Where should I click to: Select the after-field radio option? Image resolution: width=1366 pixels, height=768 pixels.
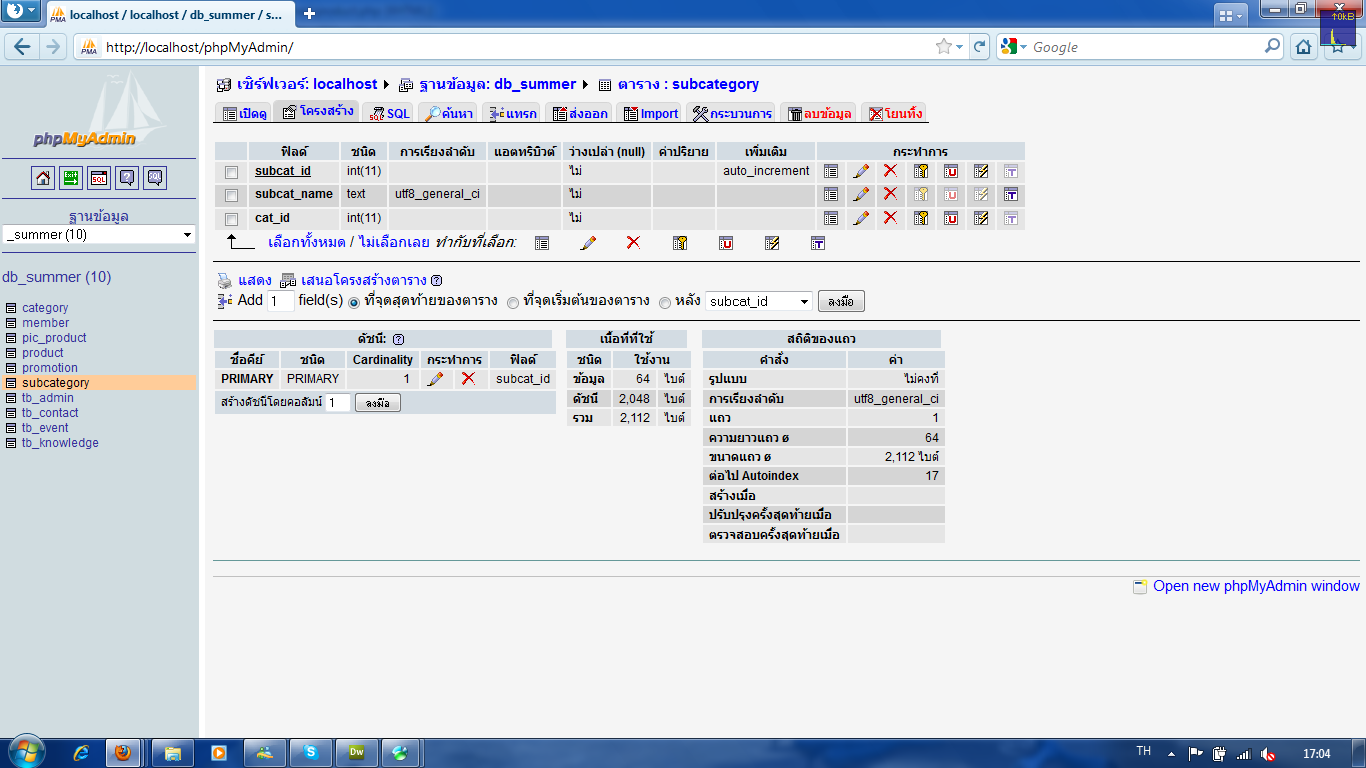coord(665,302)
